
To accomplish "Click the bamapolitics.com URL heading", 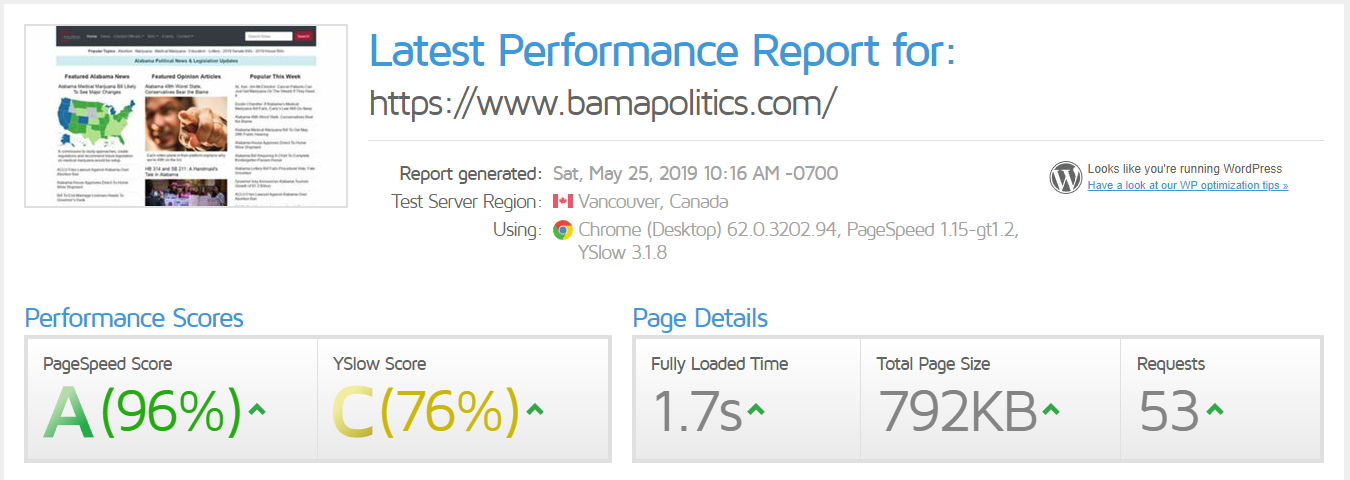I will click(x=602, y=102).
